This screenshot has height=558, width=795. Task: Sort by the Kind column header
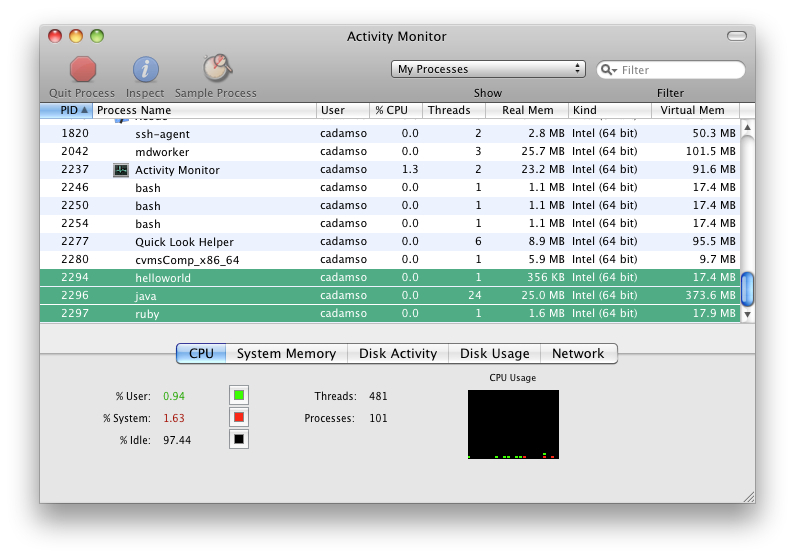tap(610, 110)
